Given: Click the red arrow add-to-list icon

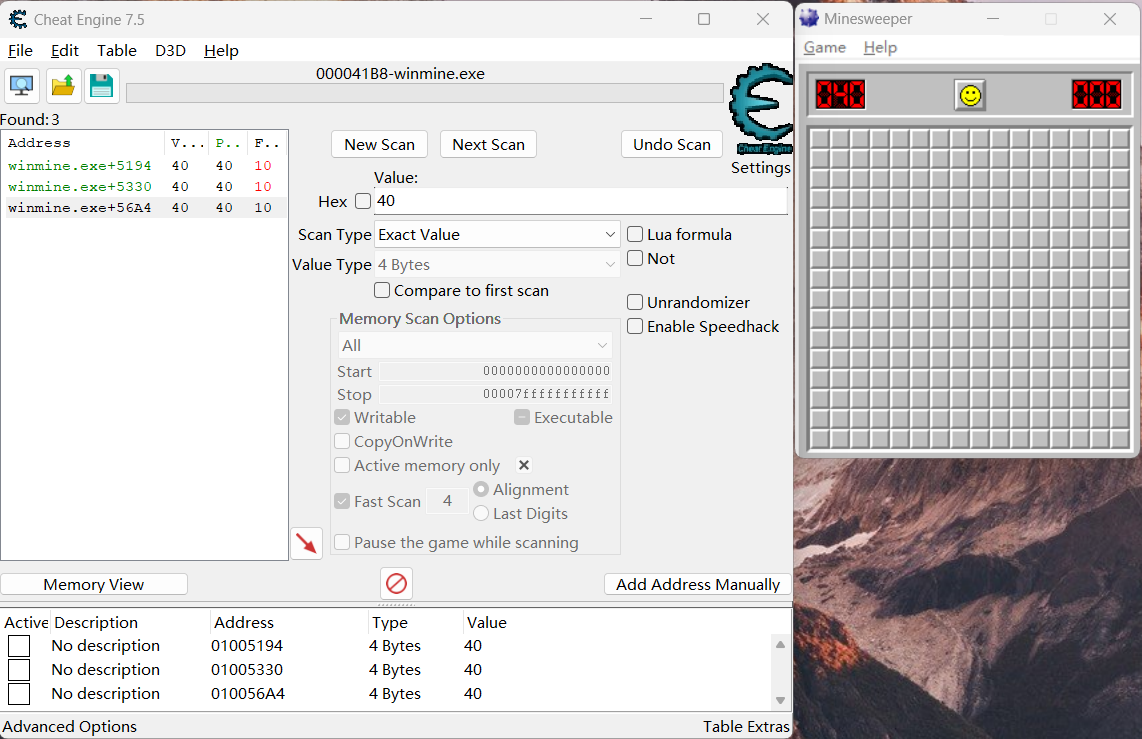Looking at the screenshot, I should pyautogui.click(x=306, y=543).
